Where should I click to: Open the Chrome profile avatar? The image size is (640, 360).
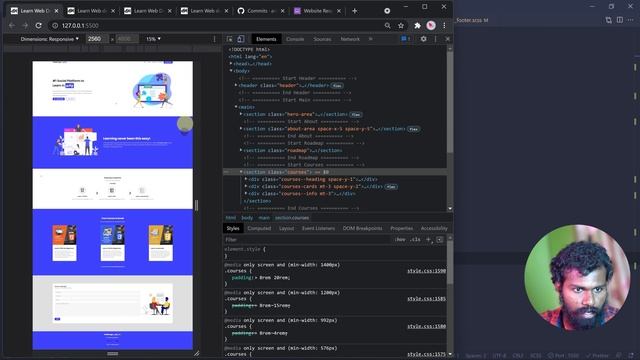click(x=431, y=25)
